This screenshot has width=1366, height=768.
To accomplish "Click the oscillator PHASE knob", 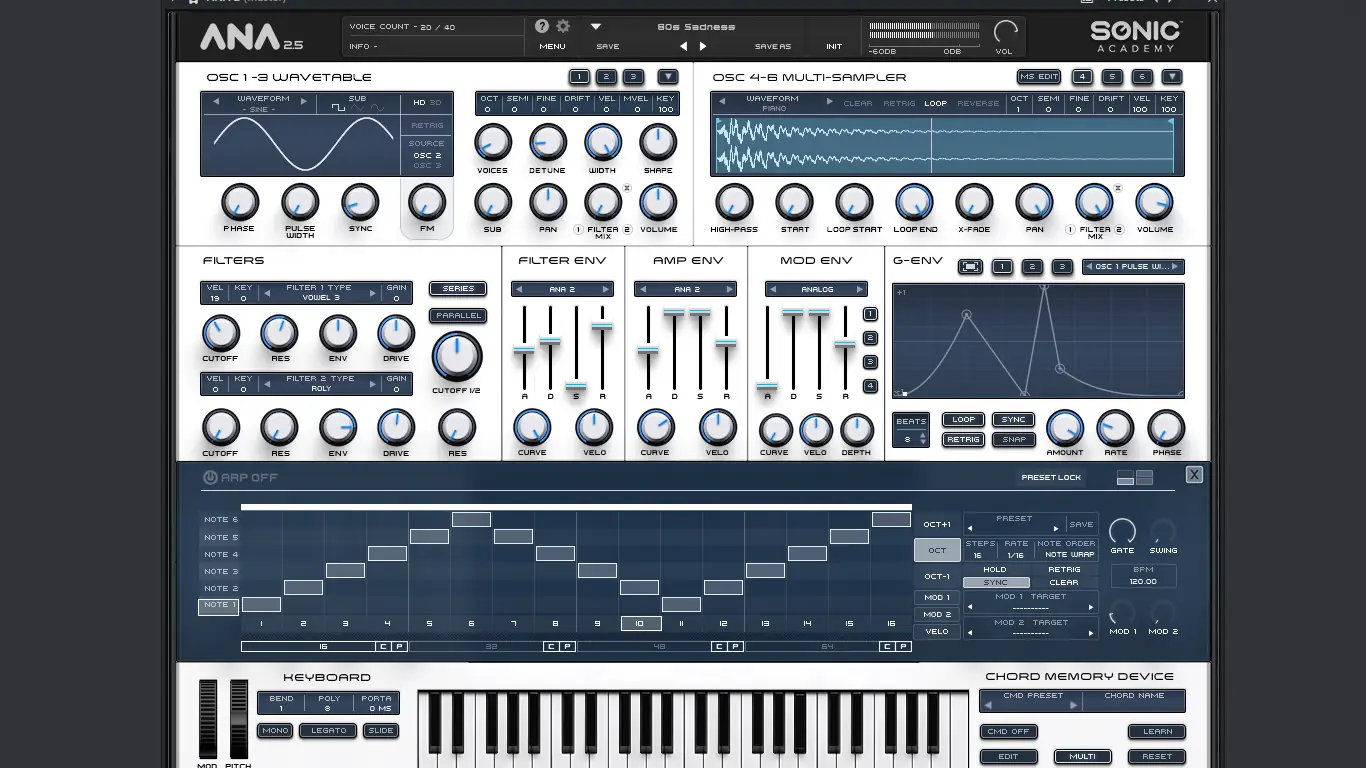I will point(239,203).
